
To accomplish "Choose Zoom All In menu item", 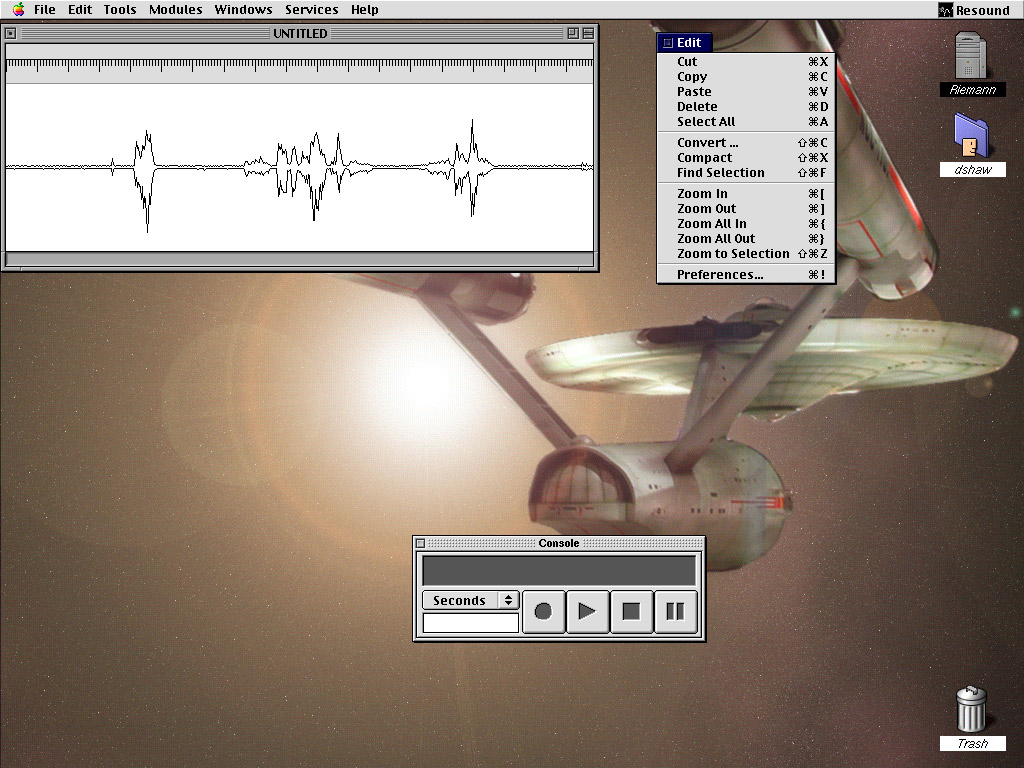I will point(746,223).
